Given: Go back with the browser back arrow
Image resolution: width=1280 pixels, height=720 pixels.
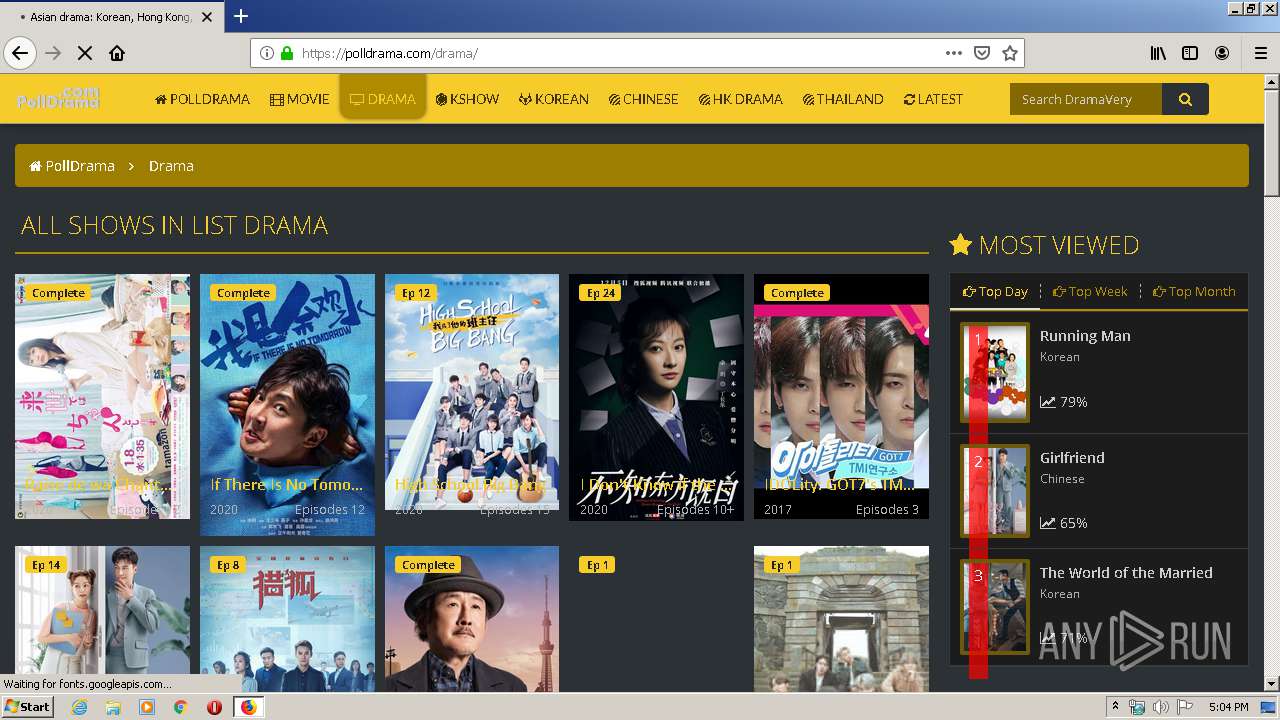Looking at the screenshot, I should [20, 53].
